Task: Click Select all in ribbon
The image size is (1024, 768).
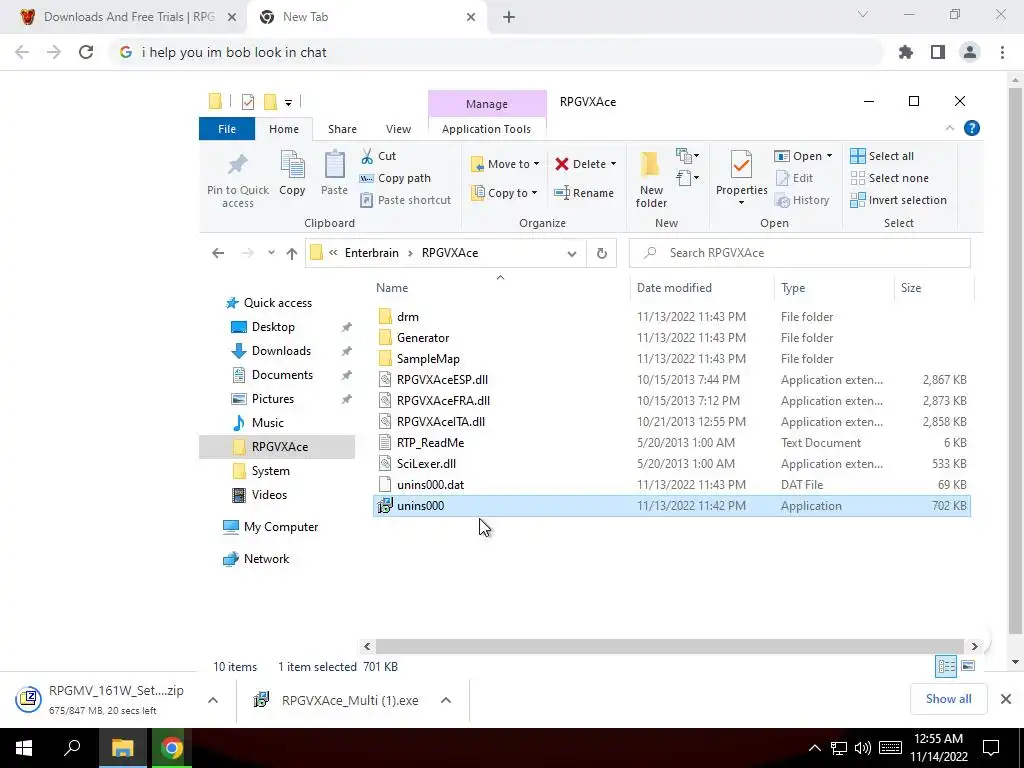Action: (882, 156)
